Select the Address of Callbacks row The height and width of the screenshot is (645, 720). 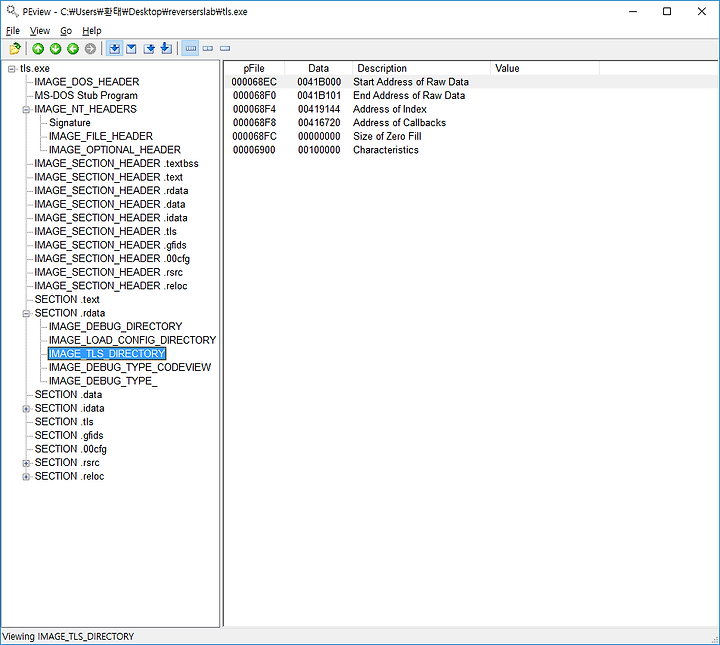click(x=471, y=123)
